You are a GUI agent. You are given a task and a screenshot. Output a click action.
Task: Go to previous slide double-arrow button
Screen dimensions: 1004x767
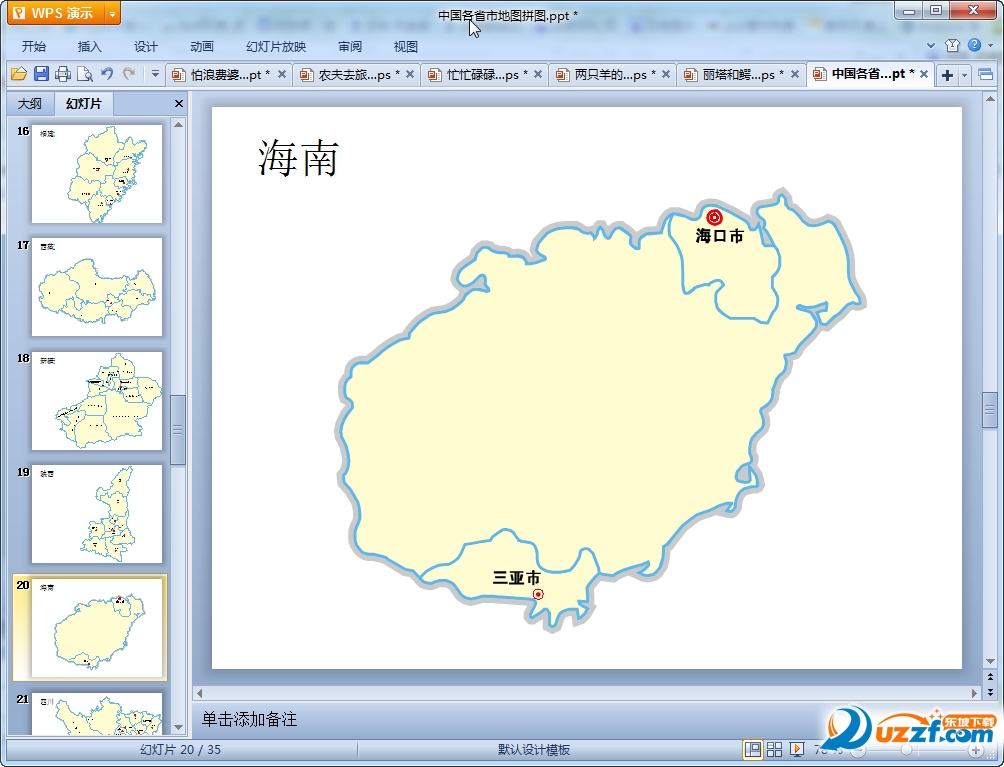click(991, 677)
